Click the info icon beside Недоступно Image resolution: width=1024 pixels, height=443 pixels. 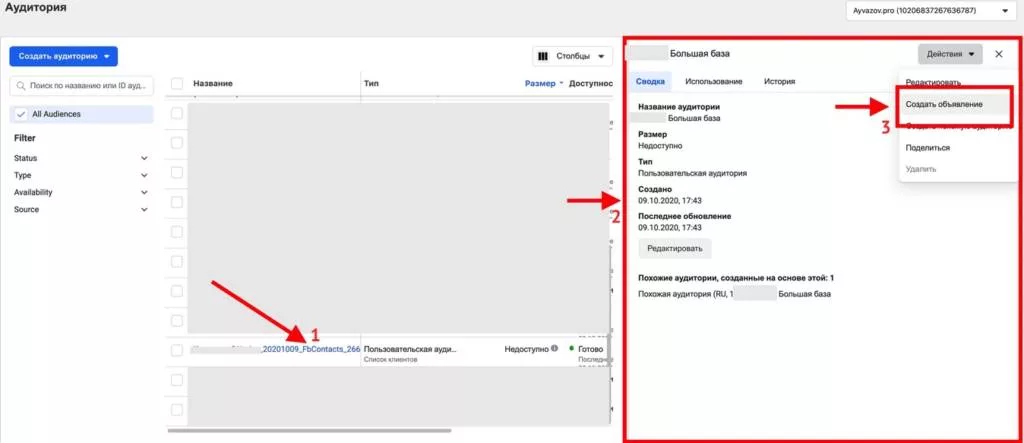(554, 349)
